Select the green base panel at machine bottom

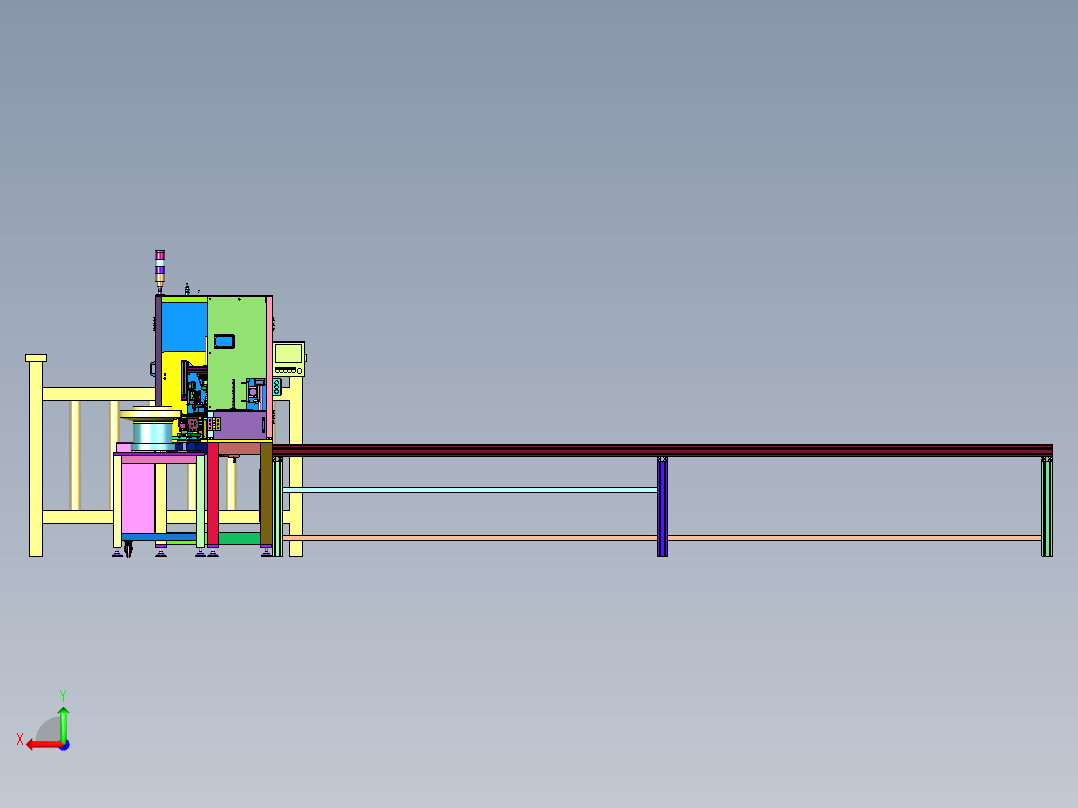[x=239, y=538]
